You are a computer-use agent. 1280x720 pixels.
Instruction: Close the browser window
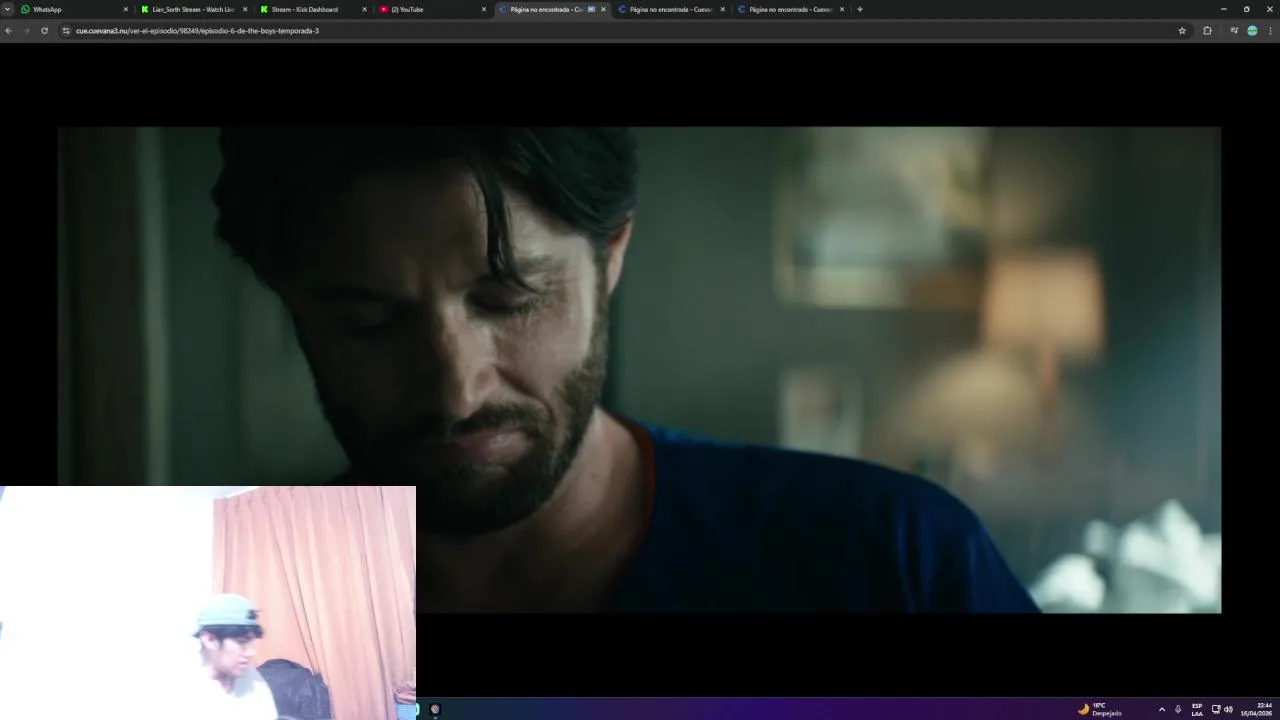(x=1269, y=9)
